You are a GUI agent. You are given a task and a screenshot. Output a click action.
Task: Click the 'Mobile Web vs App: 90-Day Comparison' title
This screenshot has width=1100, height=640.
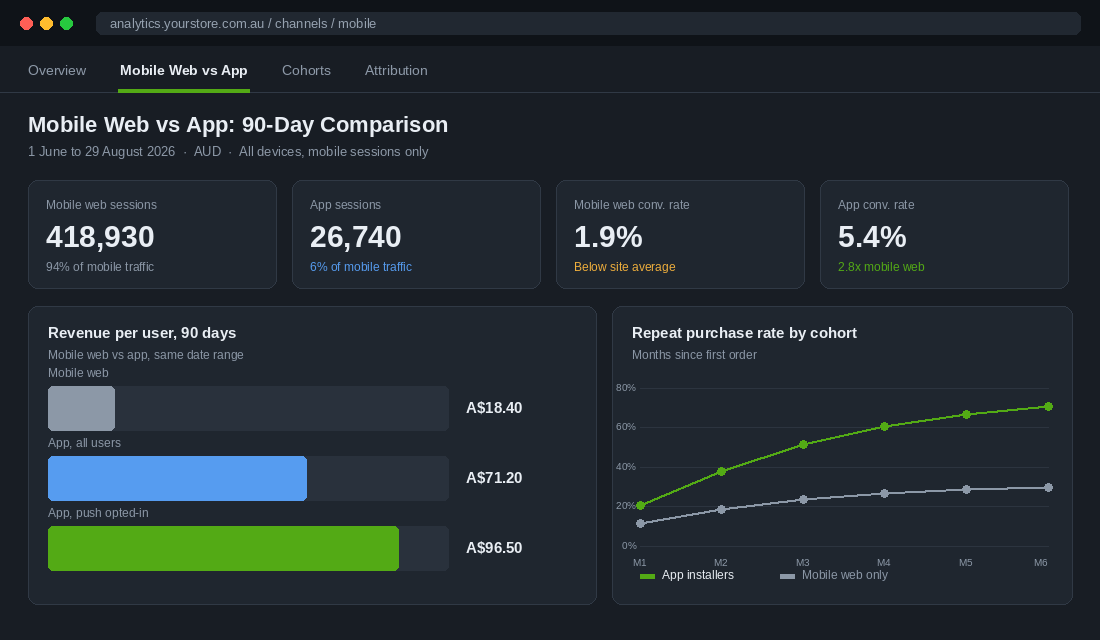238,124
